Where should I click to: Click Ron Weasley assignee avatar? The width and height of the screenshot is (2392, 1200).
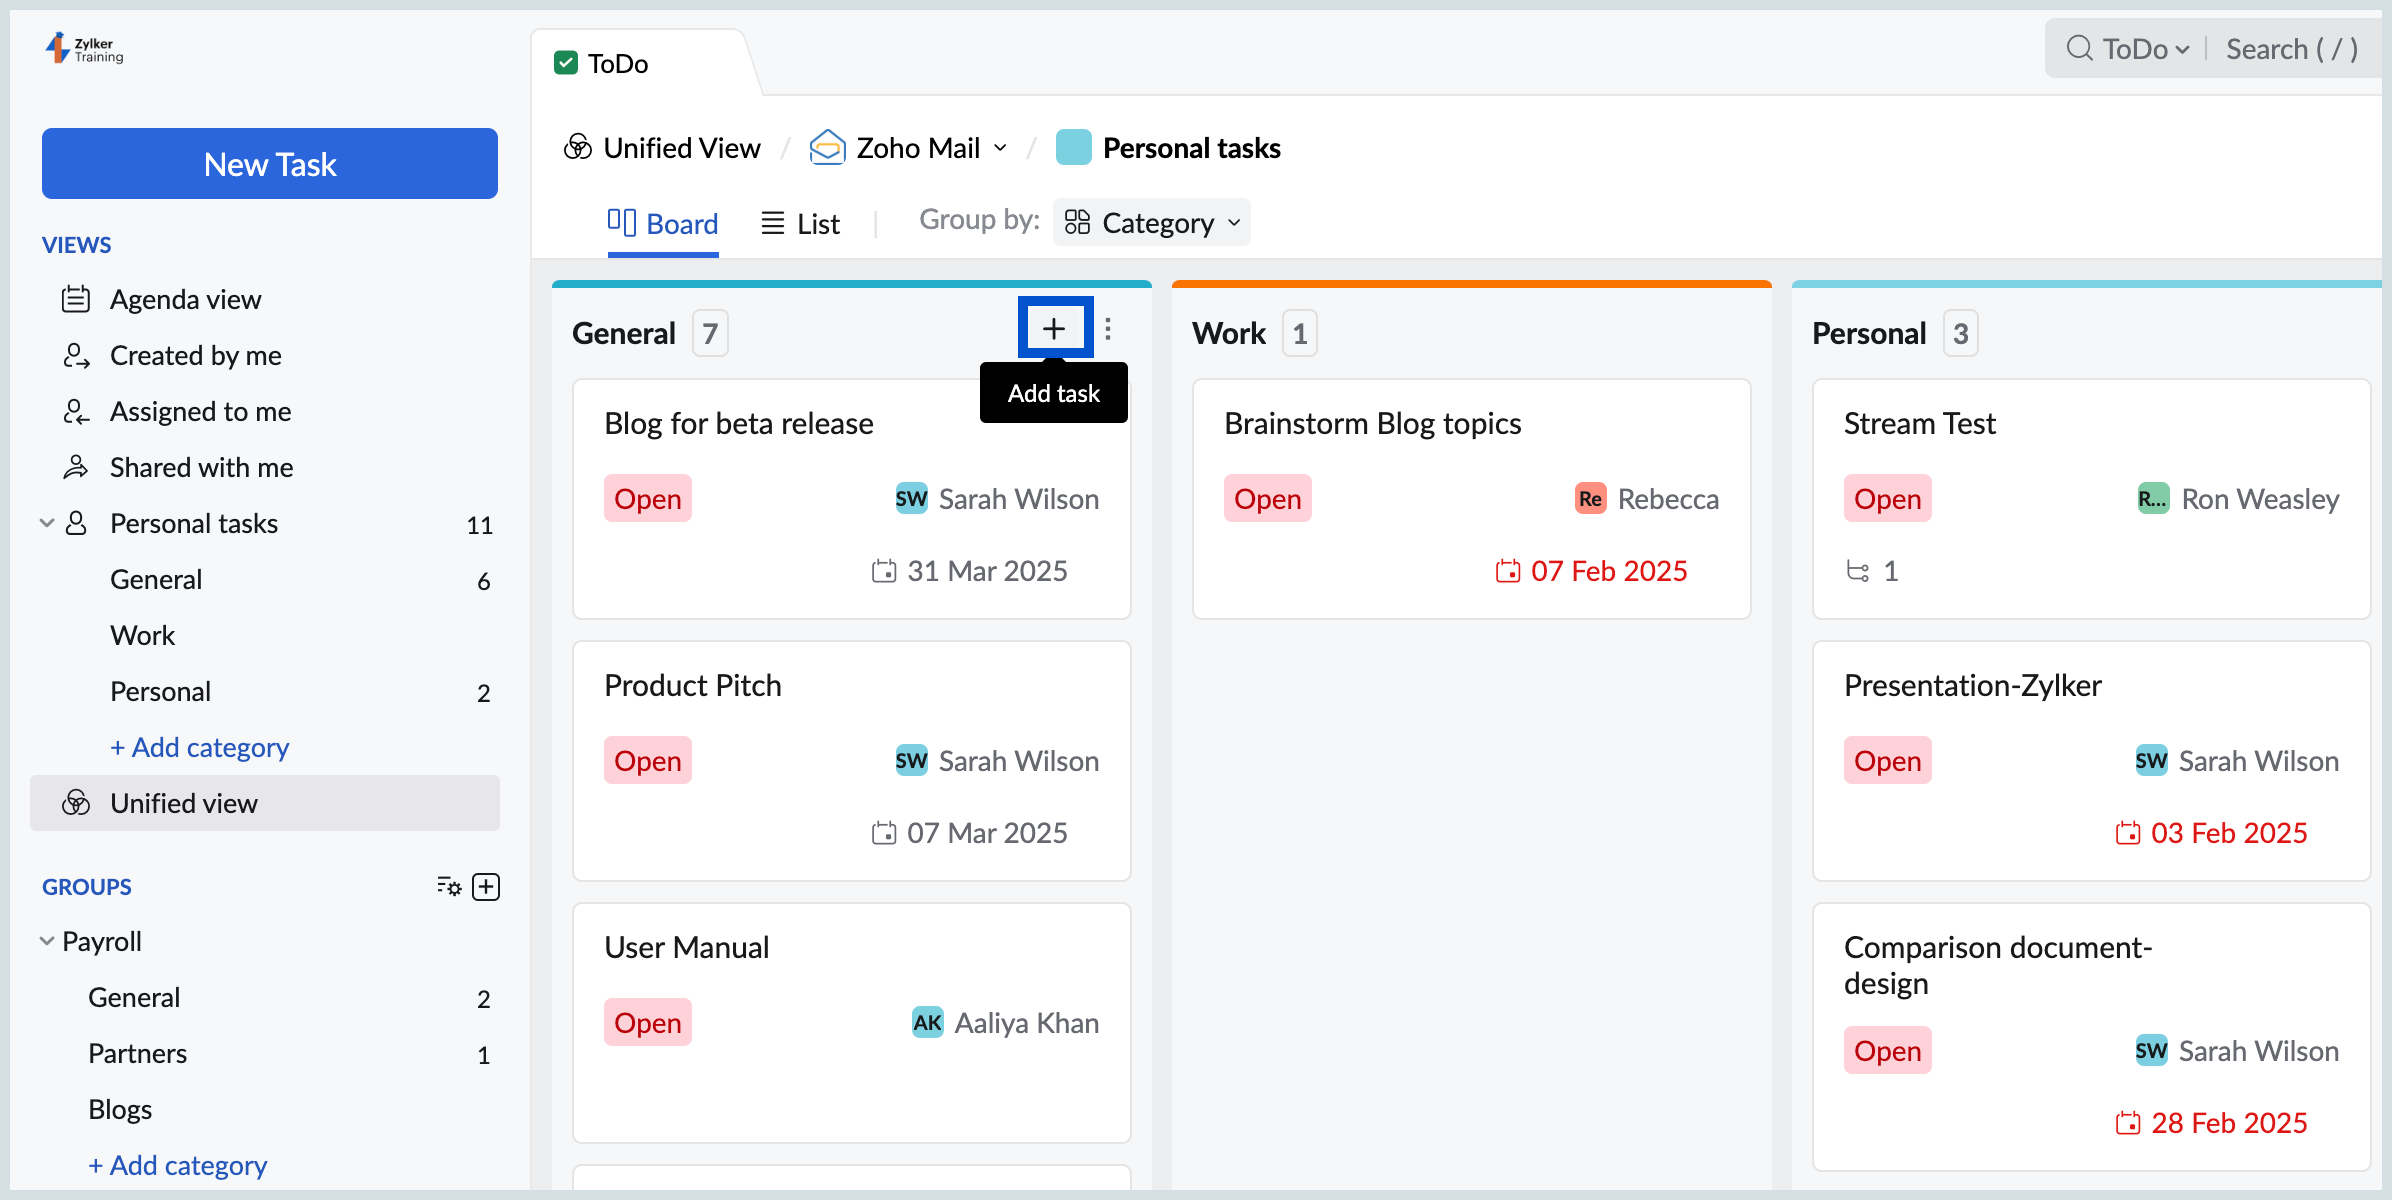(x=2153, y=498)
